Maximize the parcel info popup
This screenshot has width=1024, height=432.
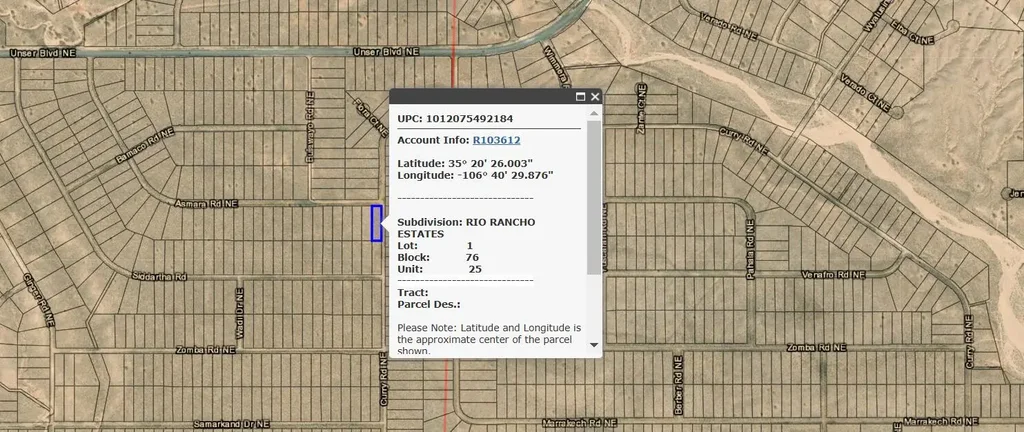click(580, 97)
